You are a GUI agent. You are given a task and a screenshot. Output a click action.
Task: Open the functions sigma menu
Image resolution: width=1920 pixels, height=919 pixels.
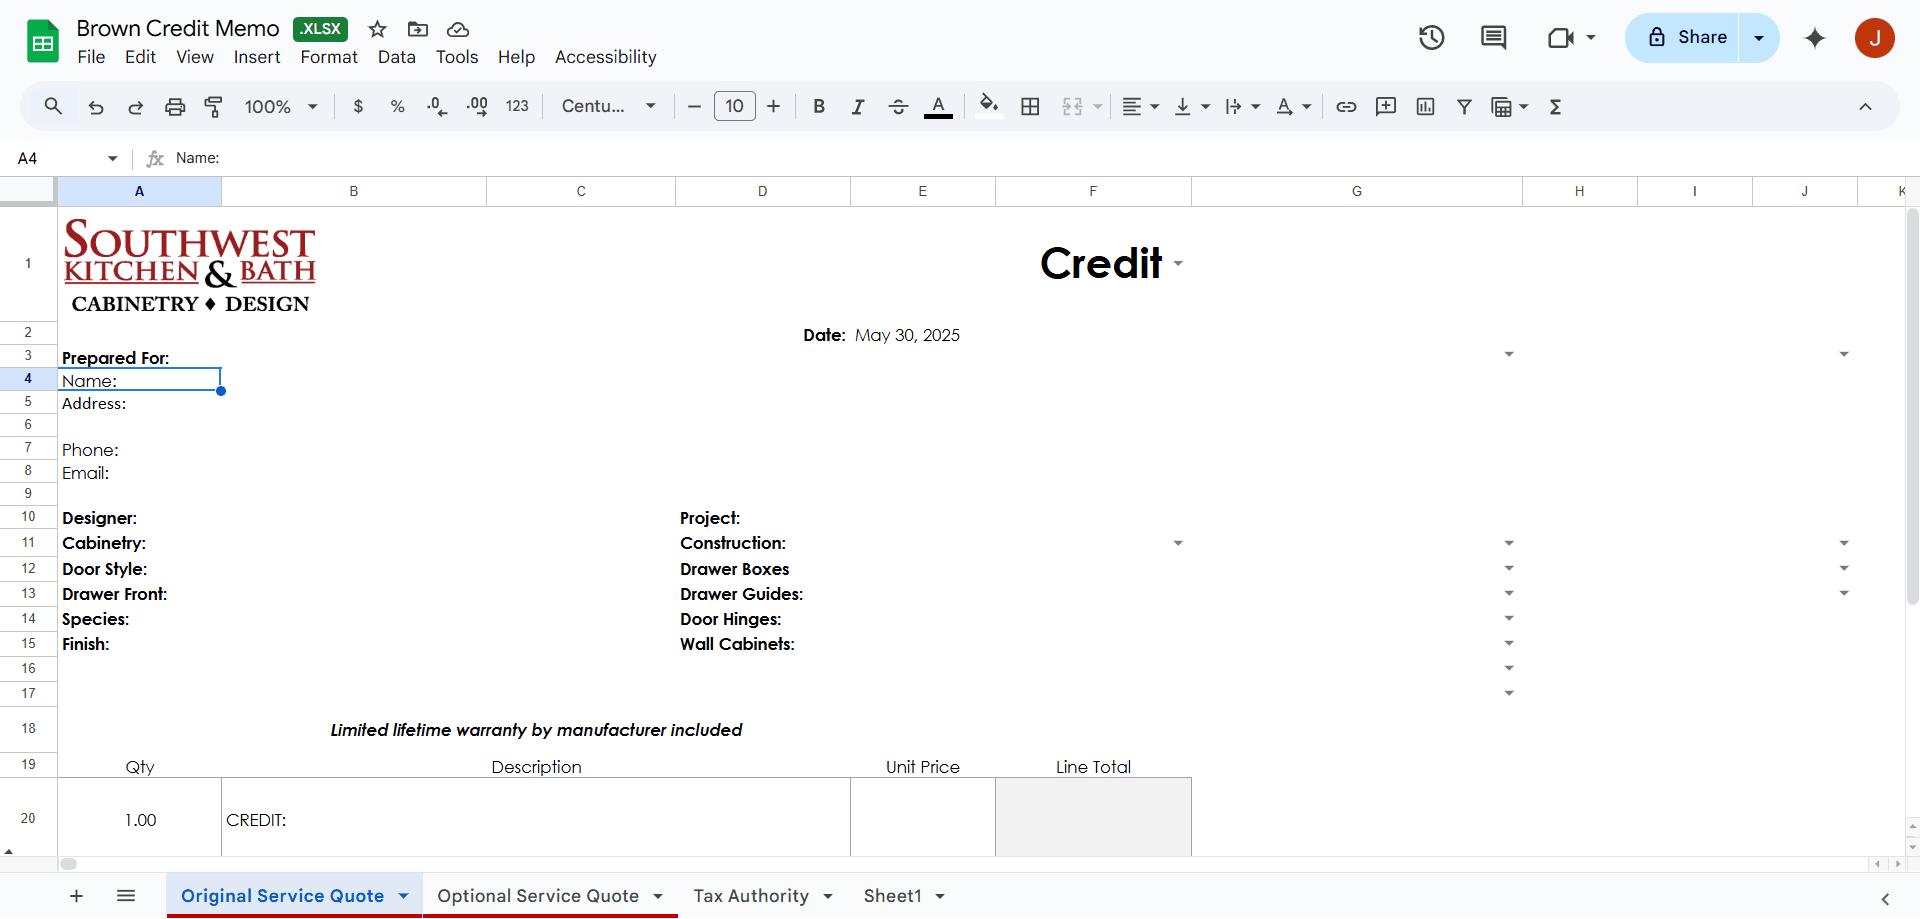(x=1555, y=106)
